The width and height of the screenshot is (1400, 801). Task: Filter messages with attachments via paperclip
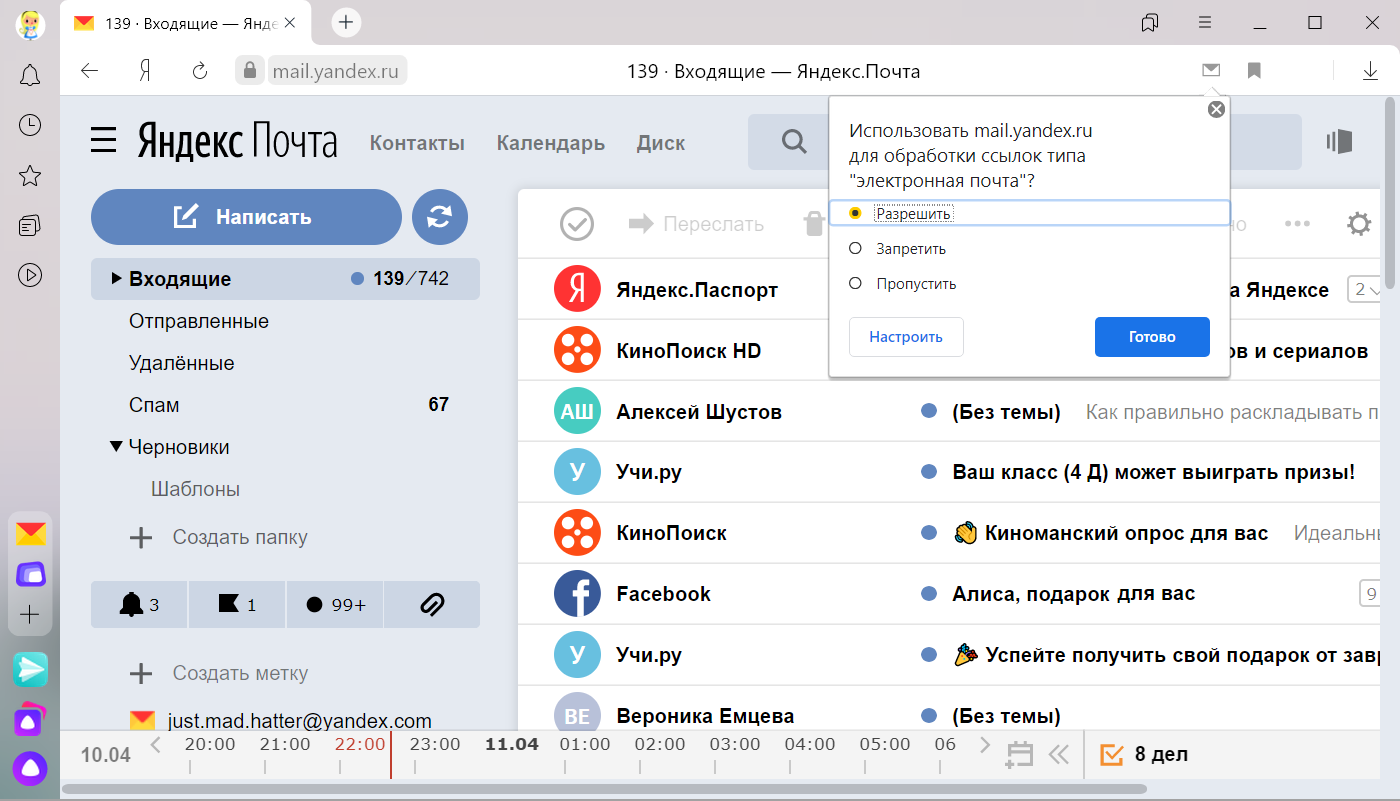click(x=432, y=604)
